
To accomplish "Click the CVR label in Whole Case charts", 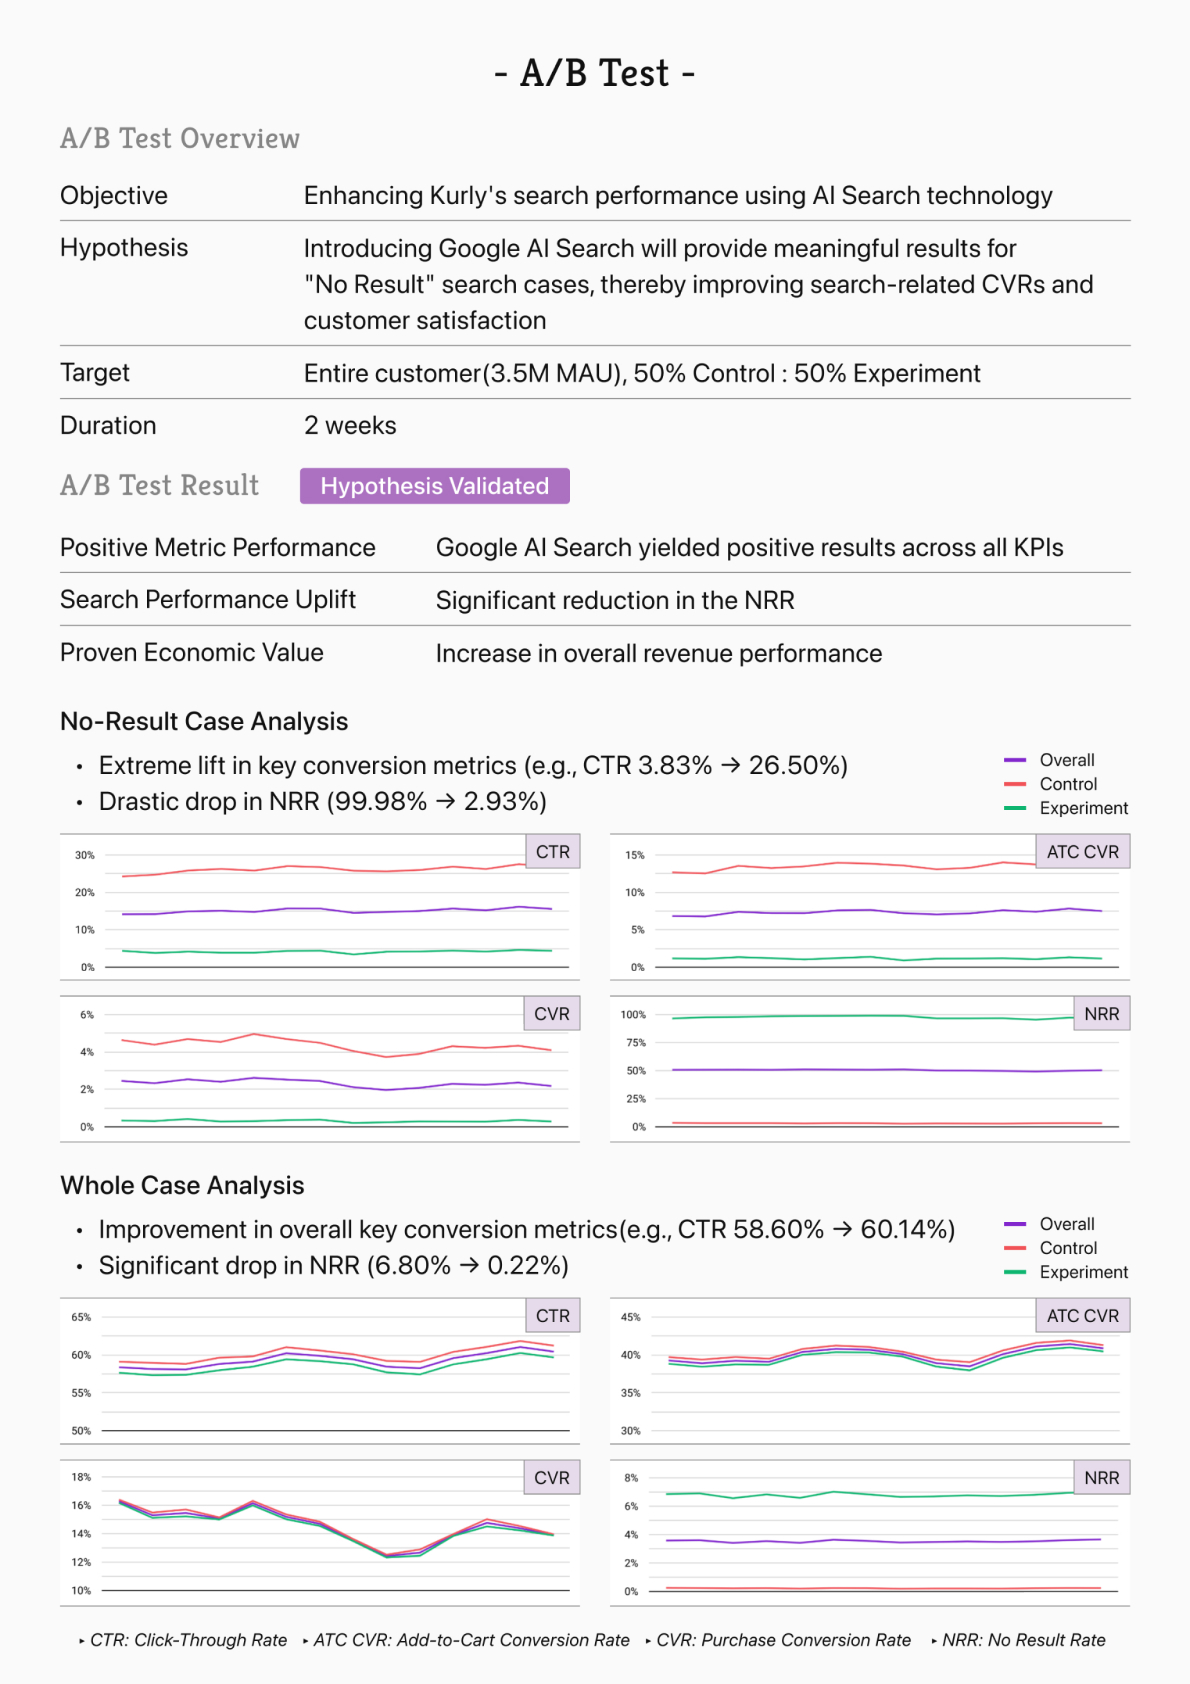I will click(551, 1478).
